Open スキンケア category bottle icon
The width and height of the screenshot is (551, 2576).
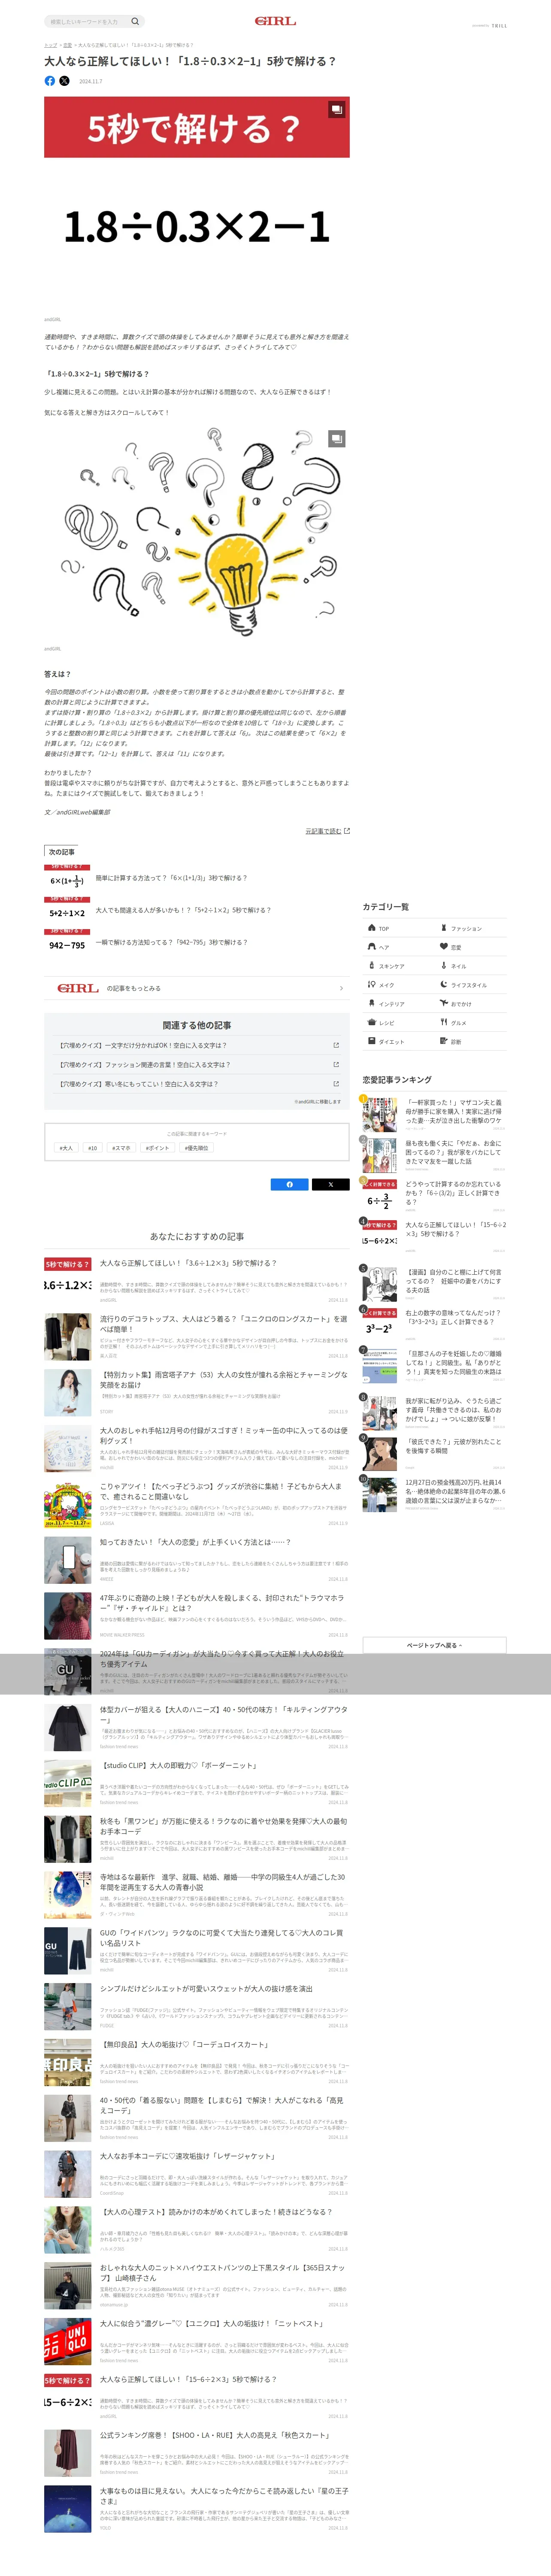372,966
